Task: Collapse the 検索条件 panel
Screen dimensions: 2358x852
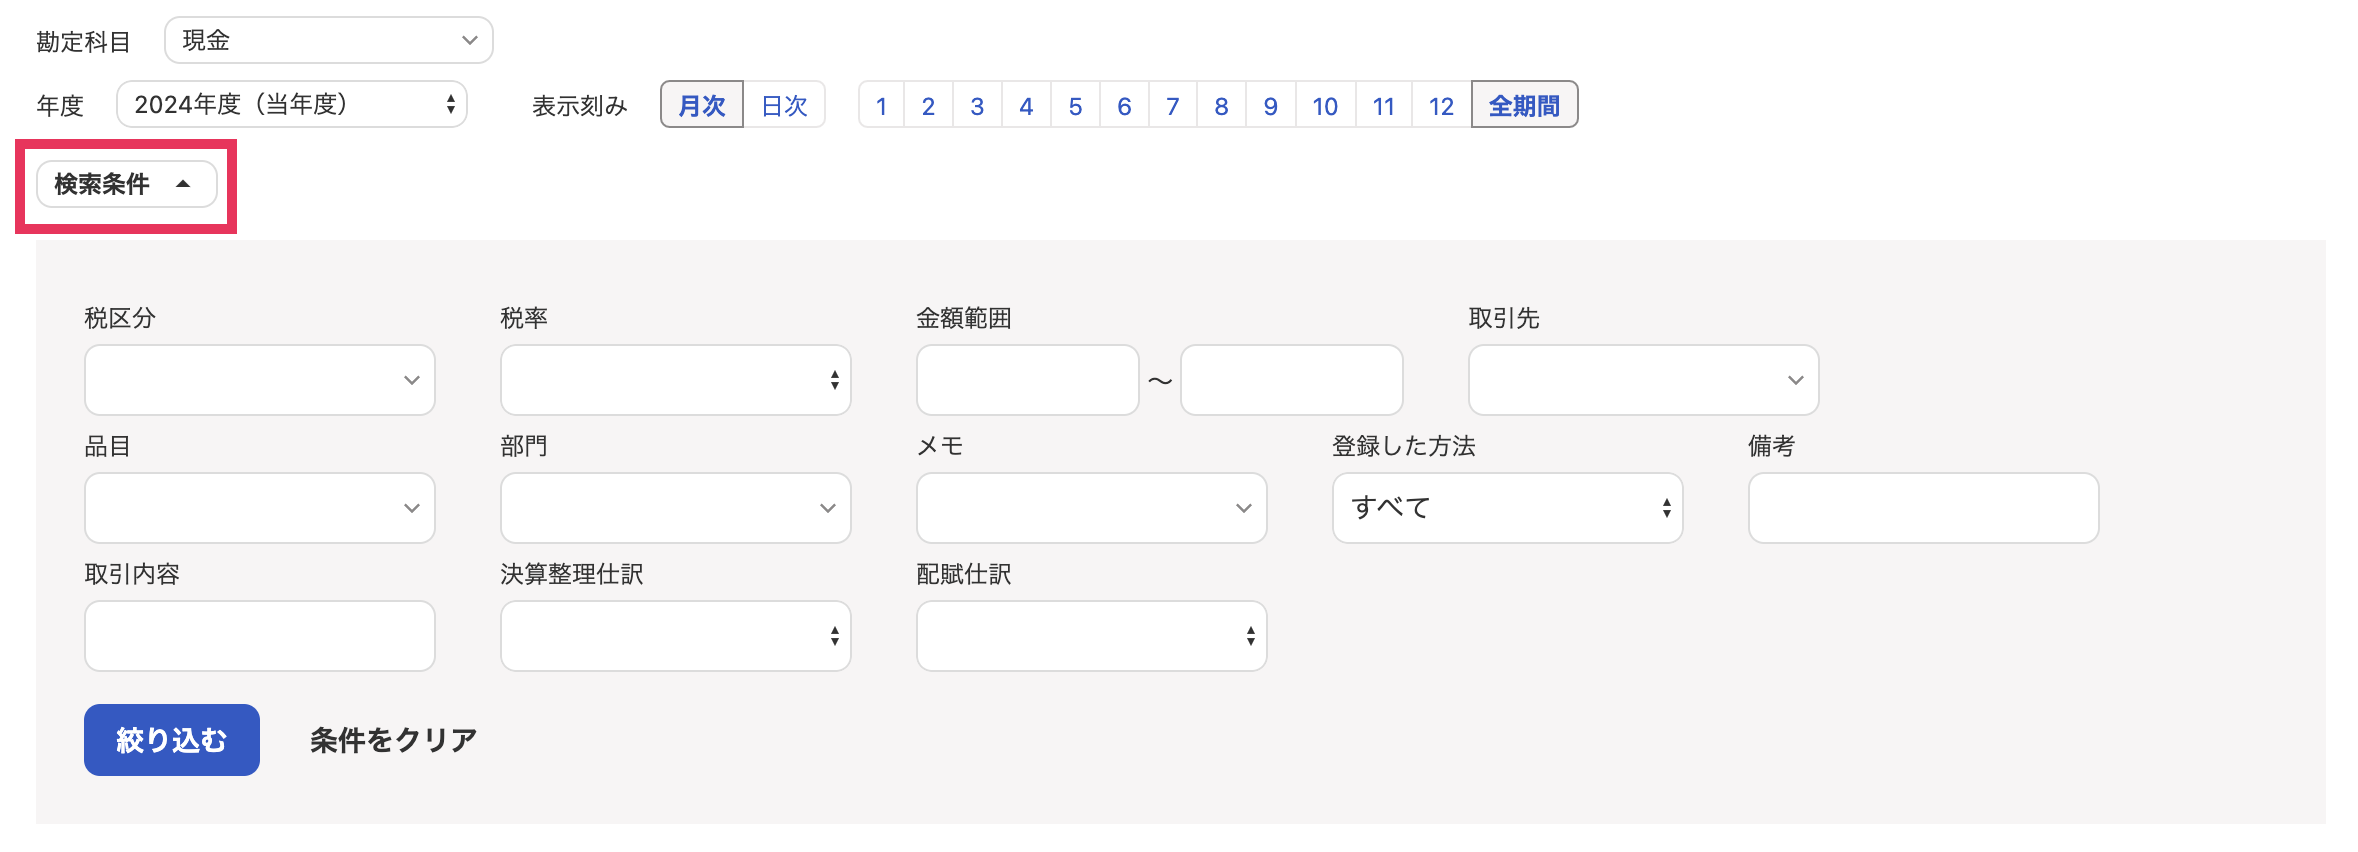Action: click(x=126, y=184)
